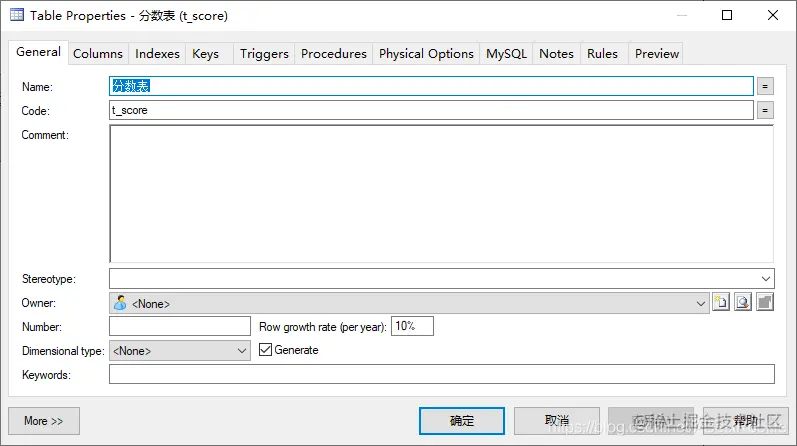The height and width of the screenshot is (446, 797).
Task: Select owner object via browse icon
Action: tap(743, 303)
